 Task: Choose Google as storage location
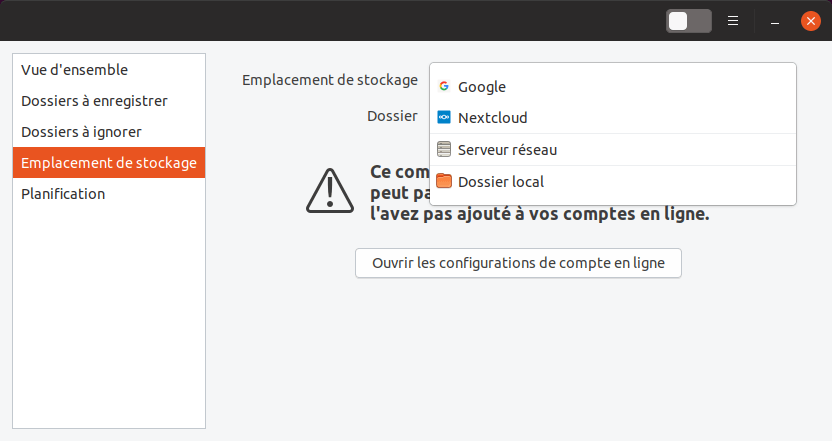click(482, 87)
